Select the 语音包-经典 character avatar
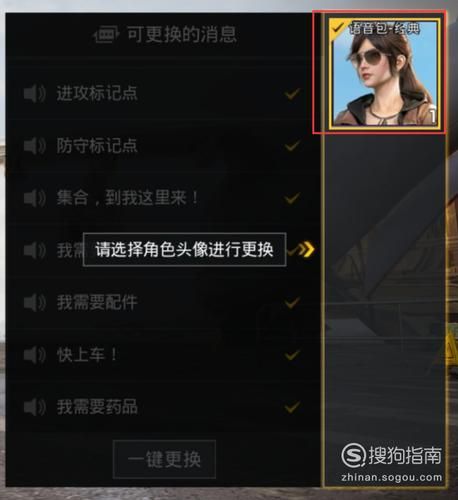The image size is (458, 500). (384, 74)
